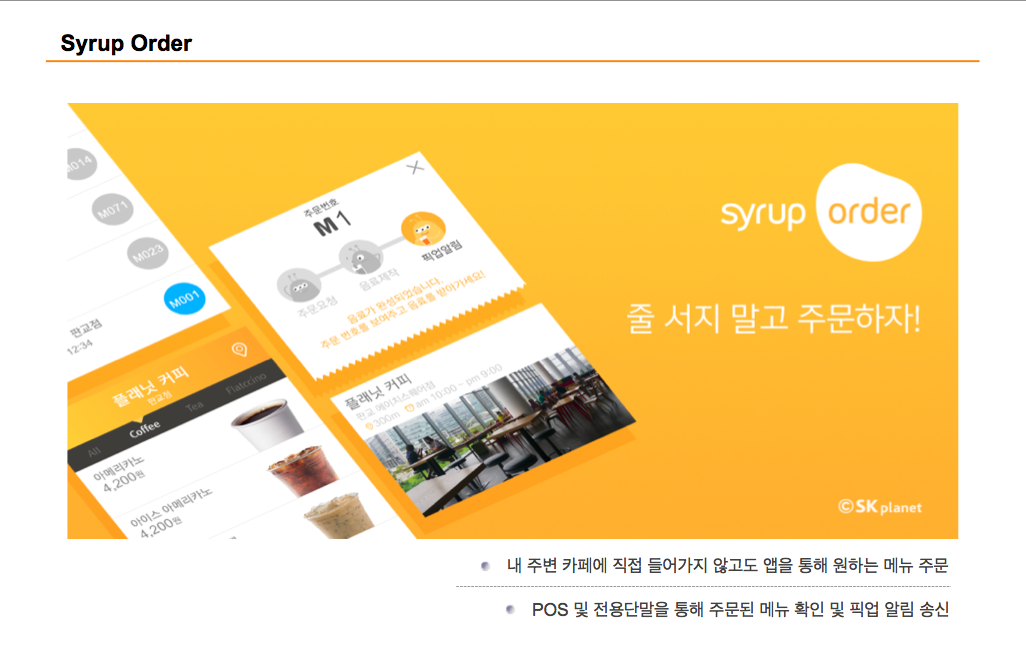The width and height of the screenshot is (1026, 665).
Task: Select 아이스 아메리카노 4,200원 menu item
Action: click(x=170, y=513)
